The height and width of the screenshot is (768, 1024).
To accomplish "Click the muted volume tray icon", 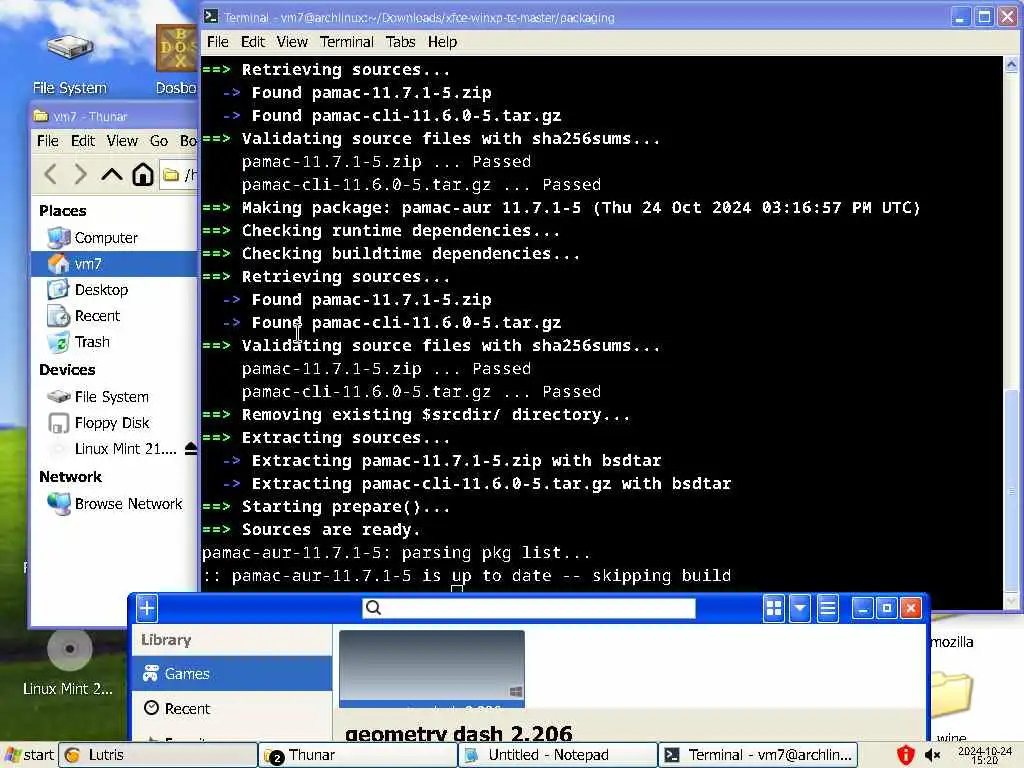I will click(x=933, y=756).
